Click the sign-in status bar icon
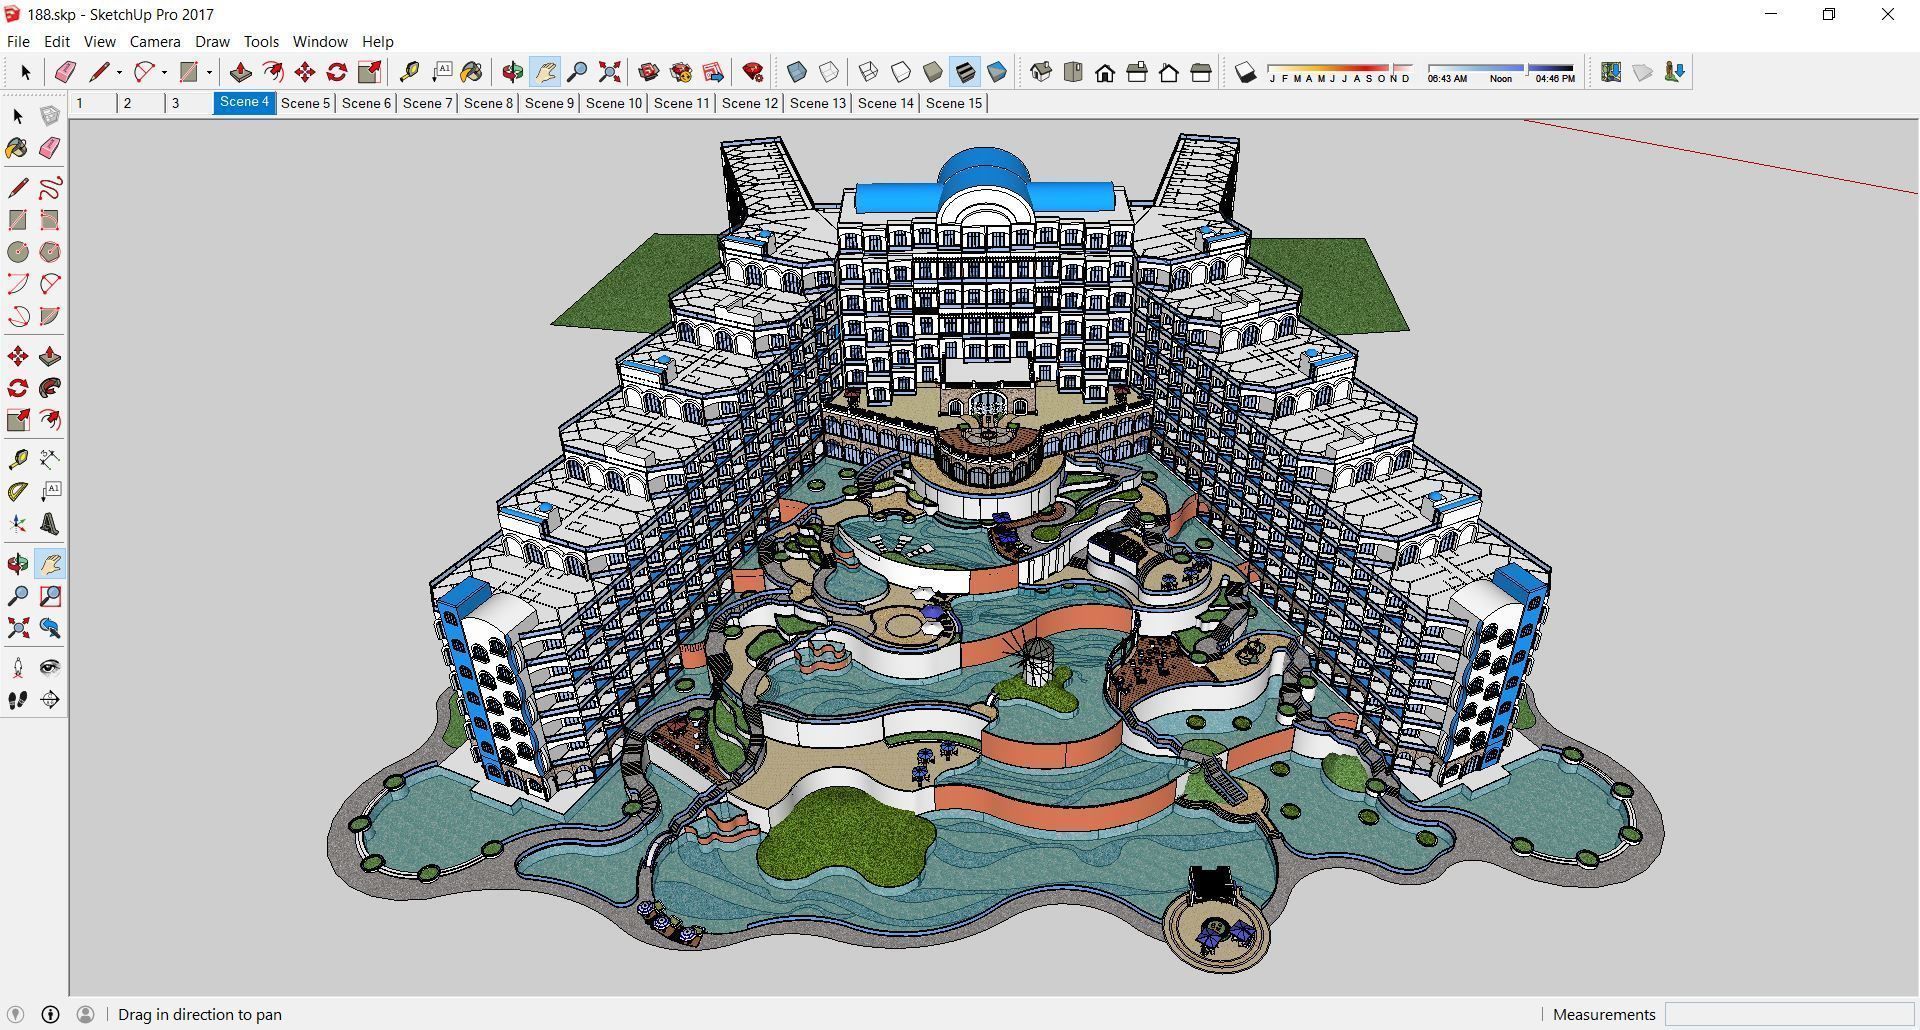 click(x=85, y=1014)
